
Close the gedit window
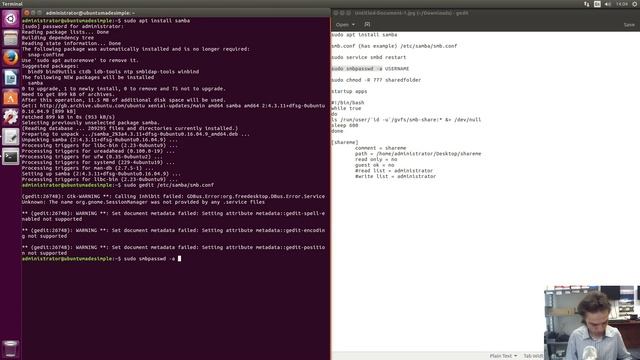[x=336, y=13]
